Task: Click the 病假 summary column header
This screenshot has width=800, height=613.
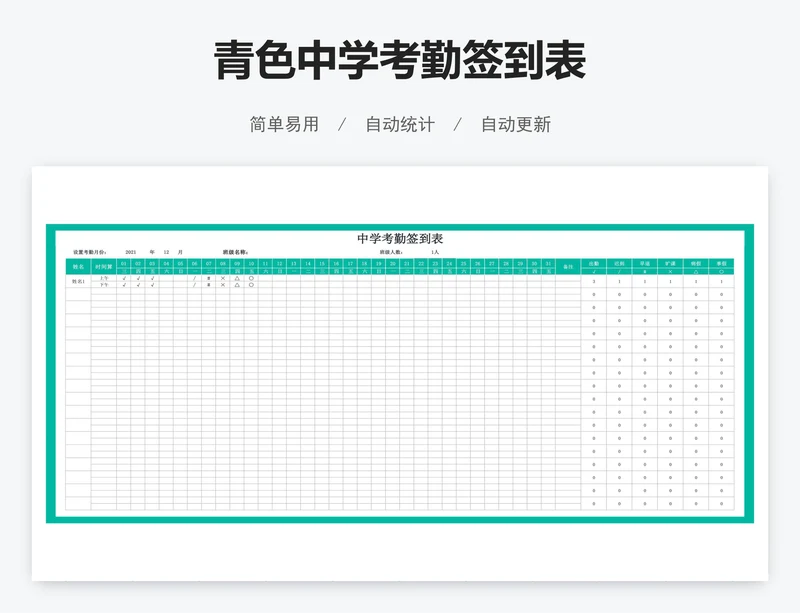Action: 696,263
